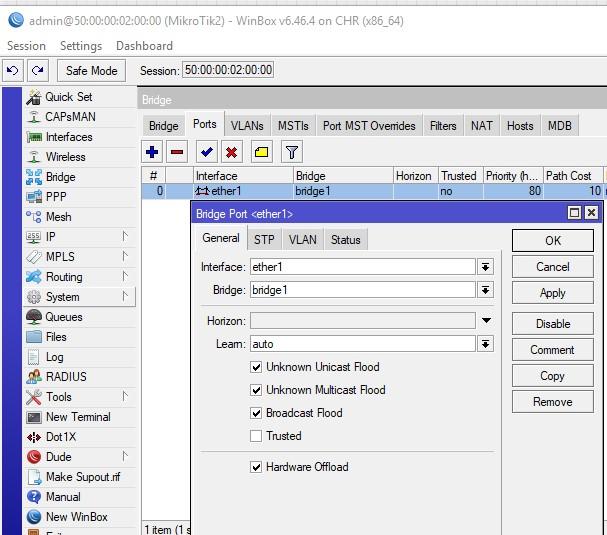Click the blue plus add port icon
The height and width of the screenshot is (535, 607).
pos(152,152)
